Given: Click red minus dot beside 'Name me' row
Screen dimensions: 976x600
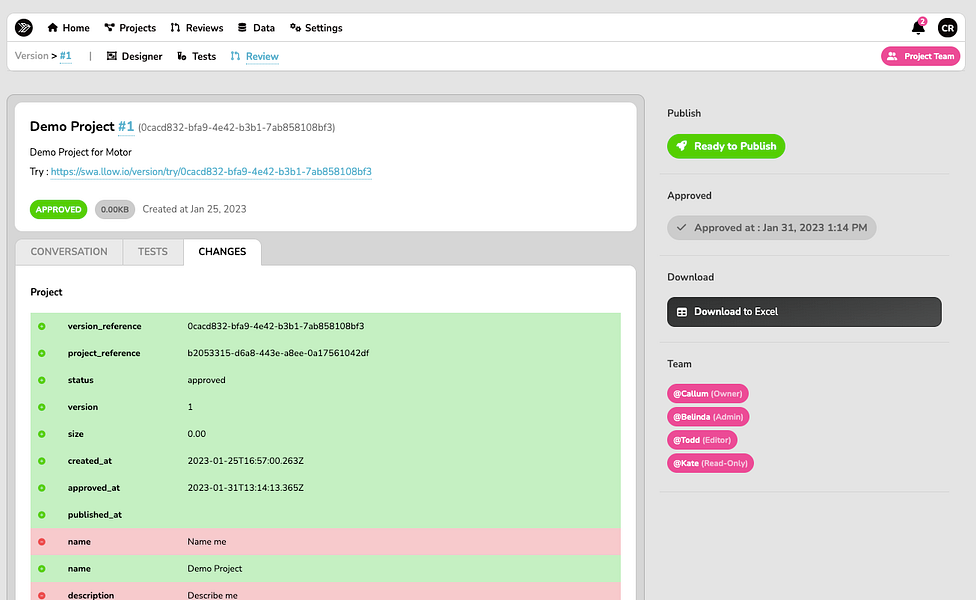Looking at the screenshot, I should (42, 541).
